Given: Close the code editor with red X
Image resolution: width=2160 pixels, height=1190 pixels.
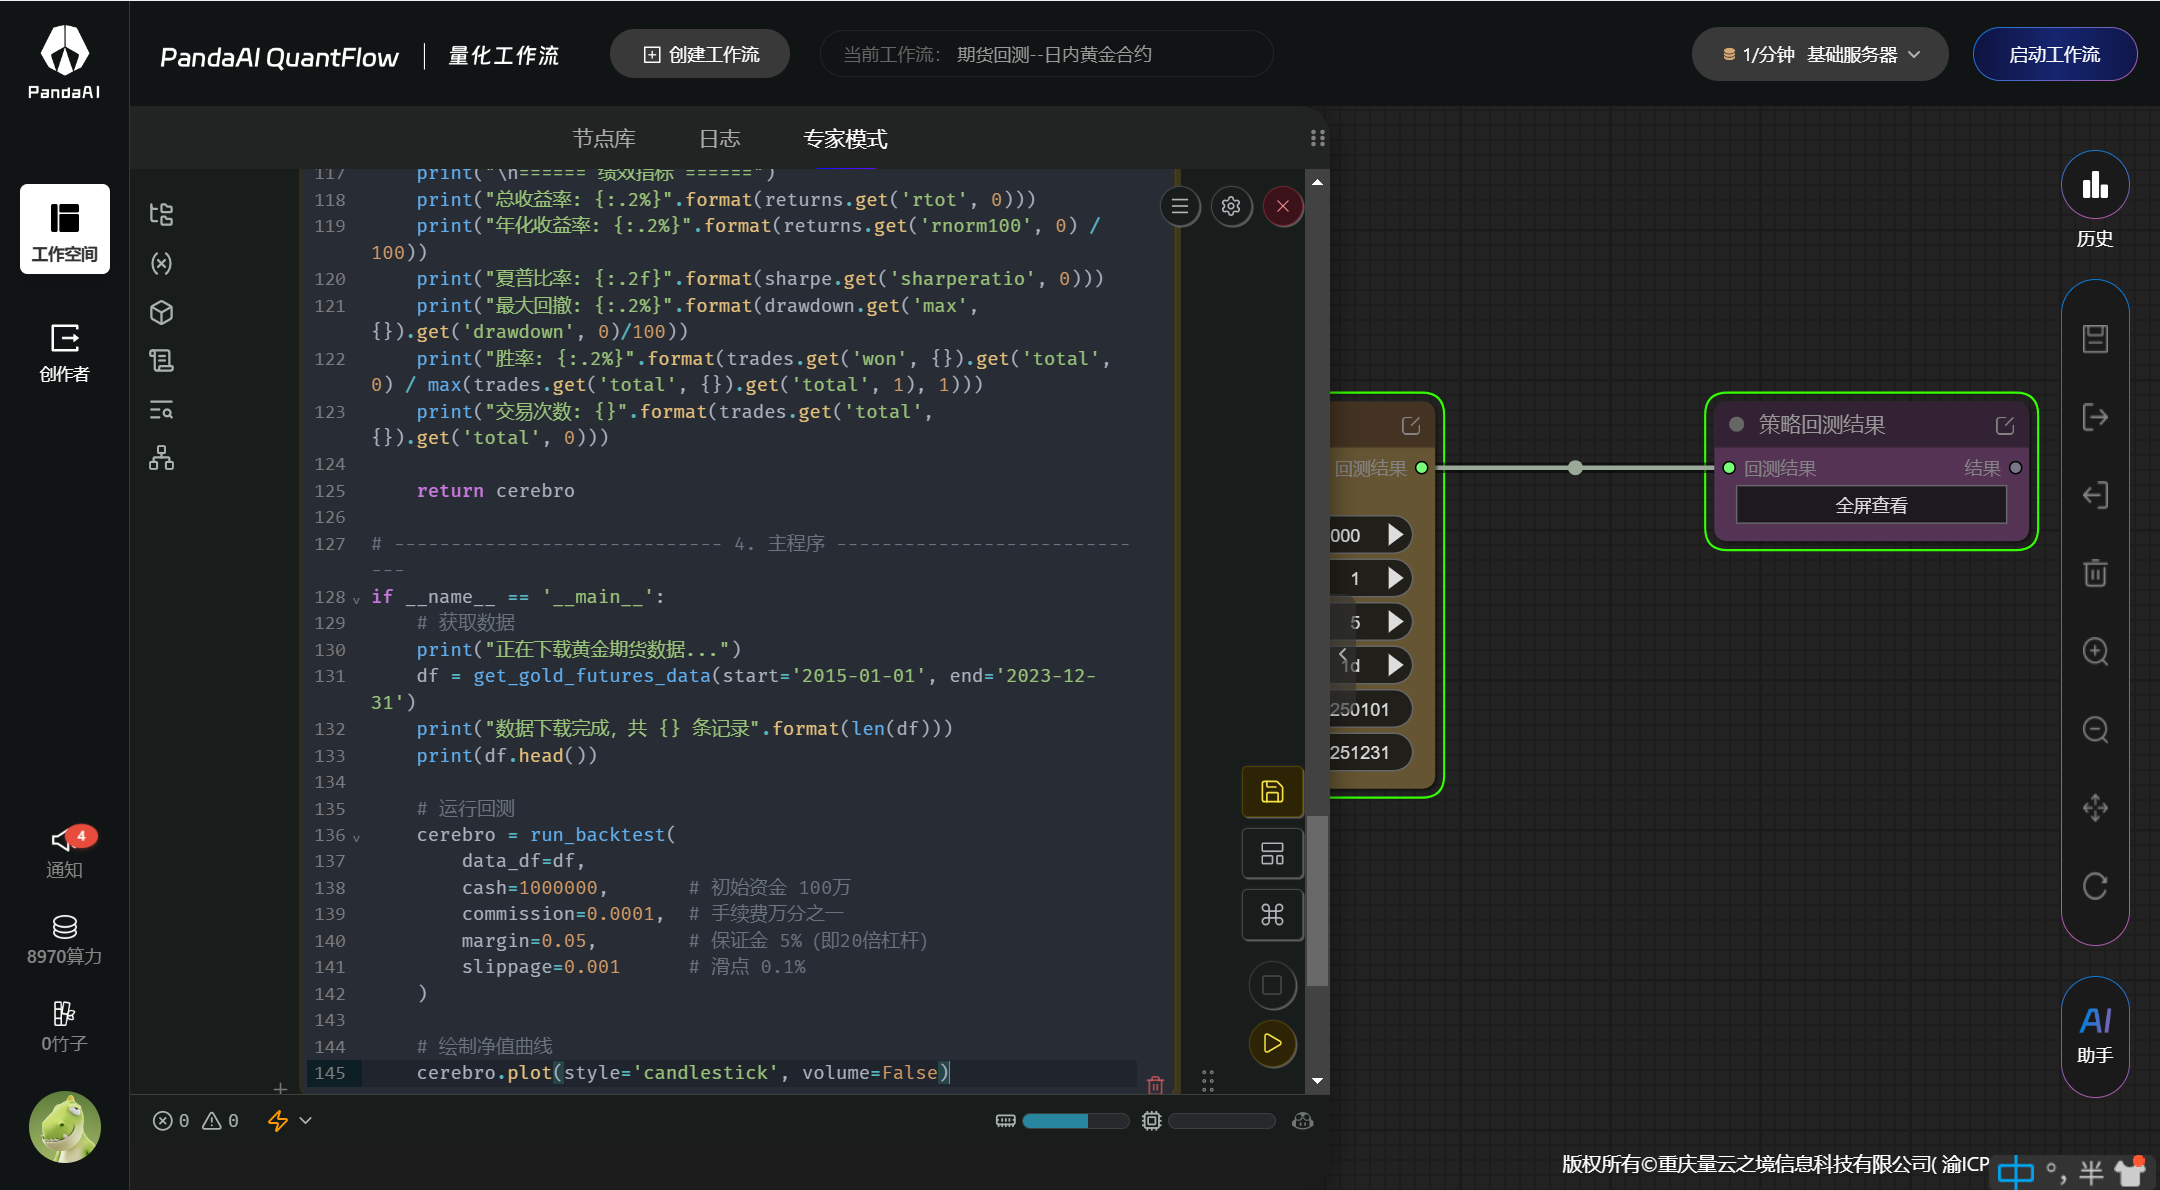Looking at the screenshot, I should click(x=1283, y=207).
